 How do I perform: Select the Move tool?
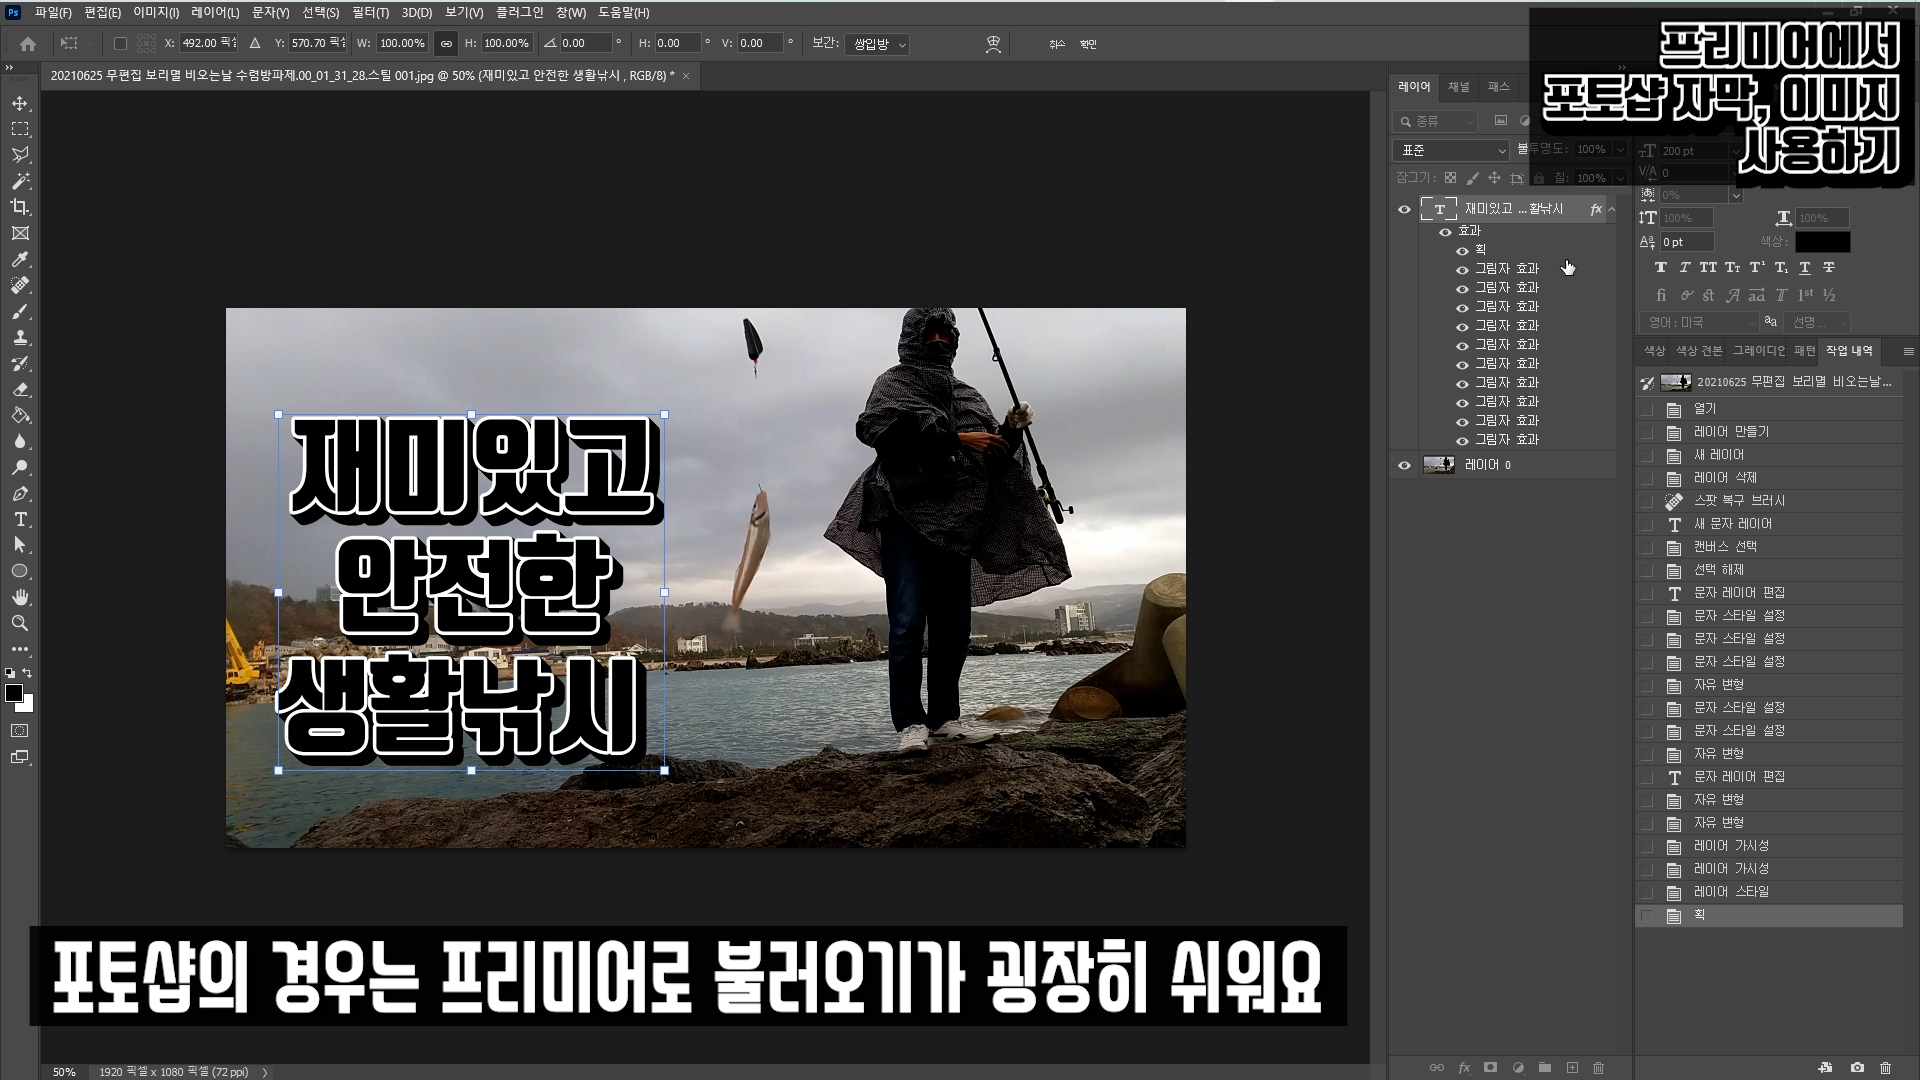pyautogui.click(x=20, y=103)
